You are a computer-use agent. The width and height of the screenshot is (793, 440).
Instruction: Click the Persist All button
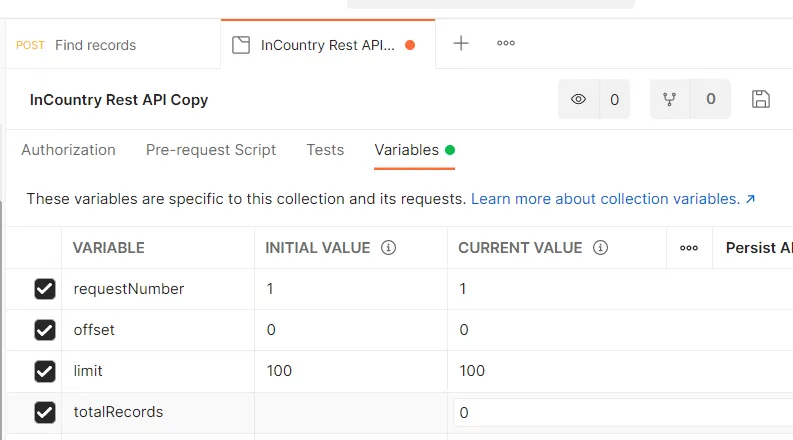759,248
